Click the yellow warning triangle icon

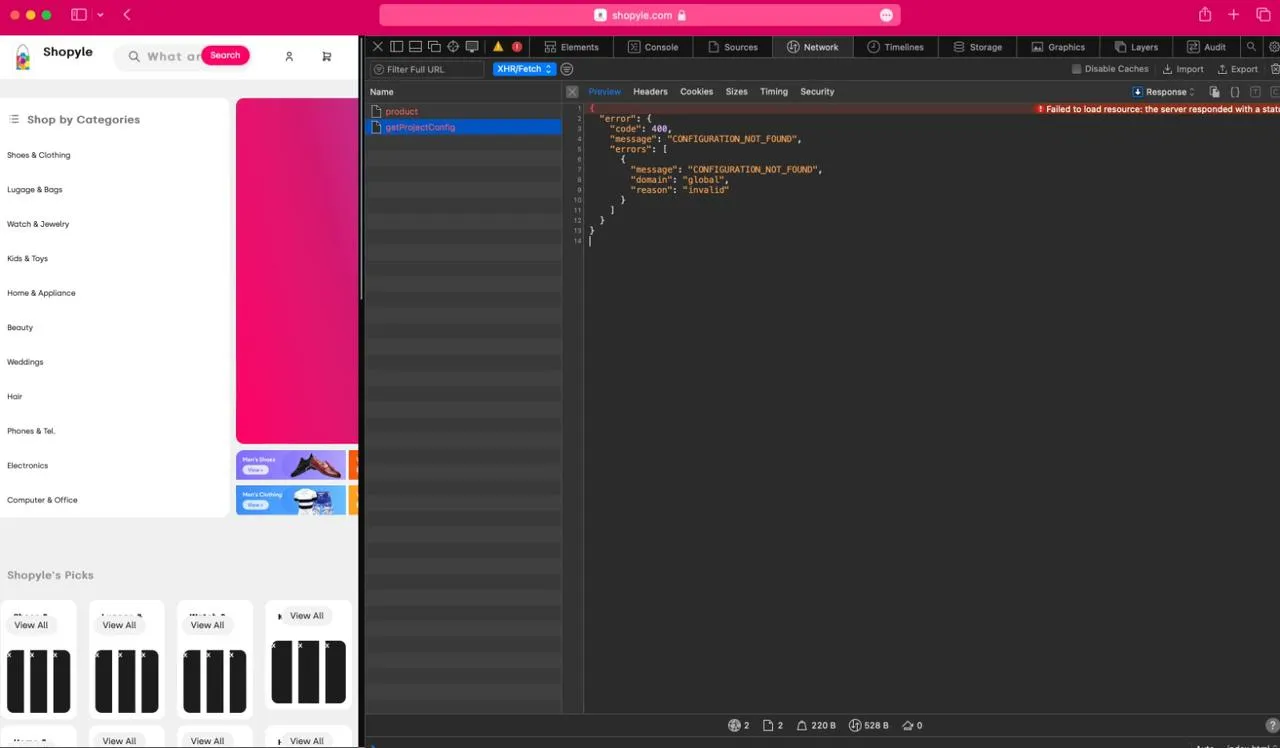point(498,47)
